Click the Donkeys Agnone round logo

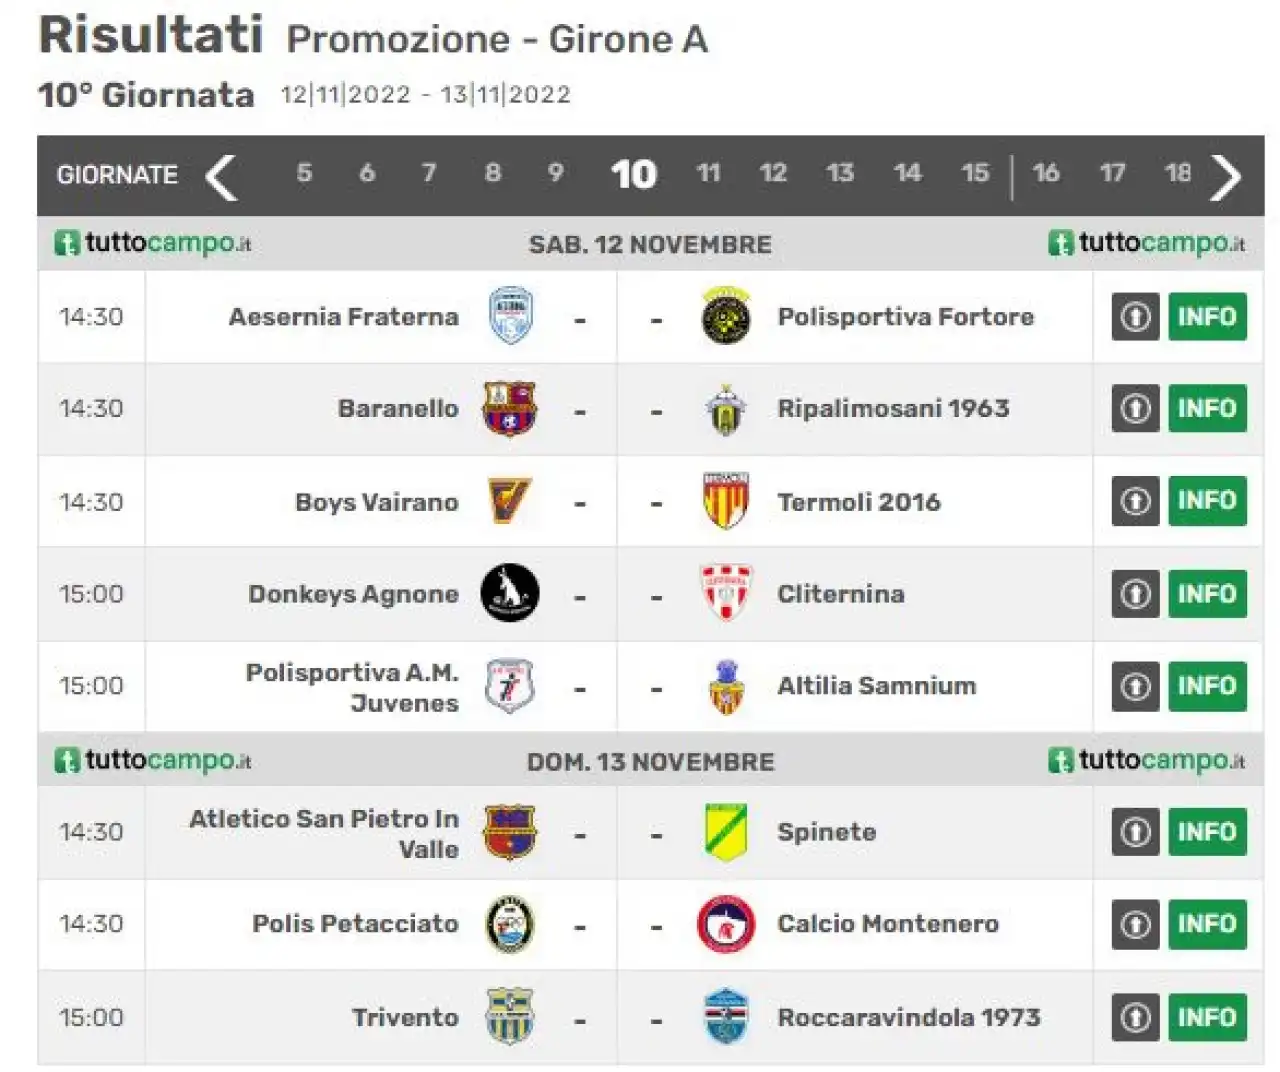coord(510,593)
